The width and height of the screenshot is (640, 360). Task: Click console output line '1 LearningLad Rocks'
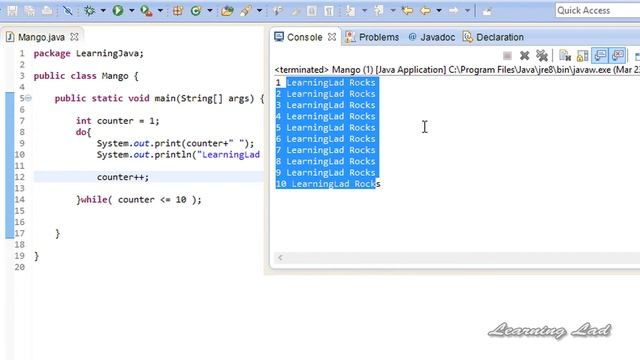[325, 83]
